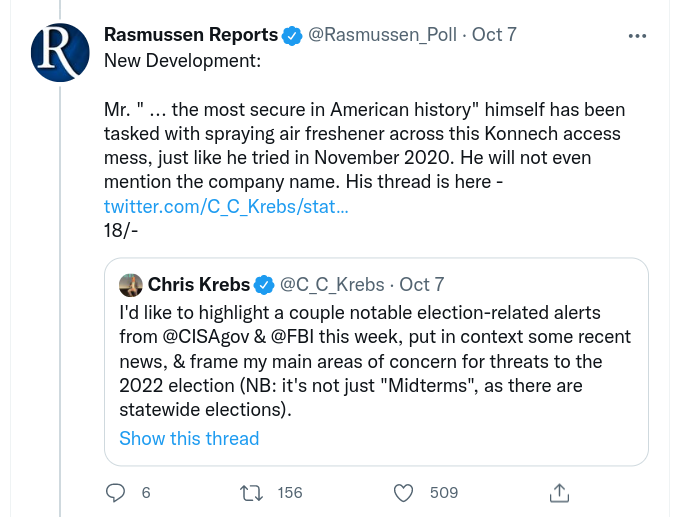Click Chris Krebs' small profile picture

[x=130, y=285]
